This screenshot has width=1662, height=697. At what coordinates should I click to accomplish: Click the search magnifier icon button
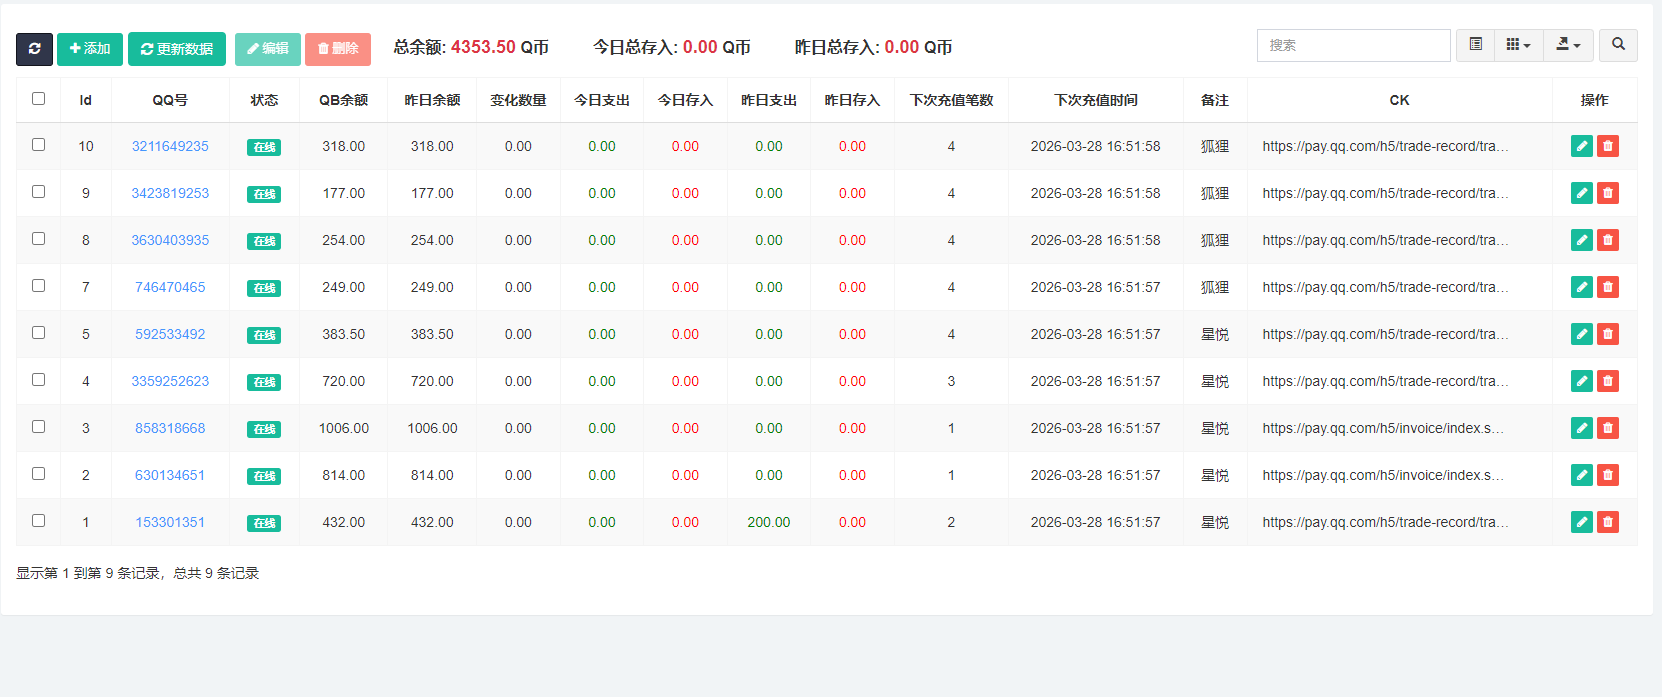click(1618, 45)
